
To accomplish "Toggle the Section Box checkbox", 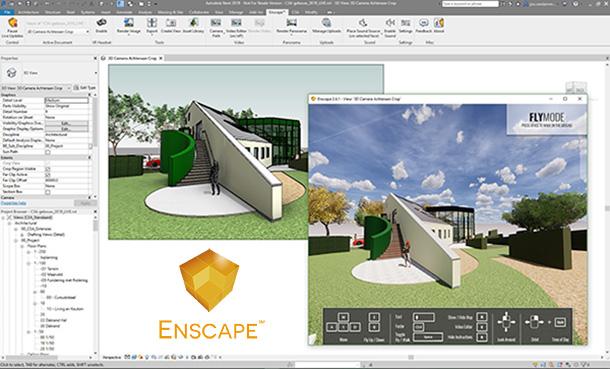I will click(48, 192).
